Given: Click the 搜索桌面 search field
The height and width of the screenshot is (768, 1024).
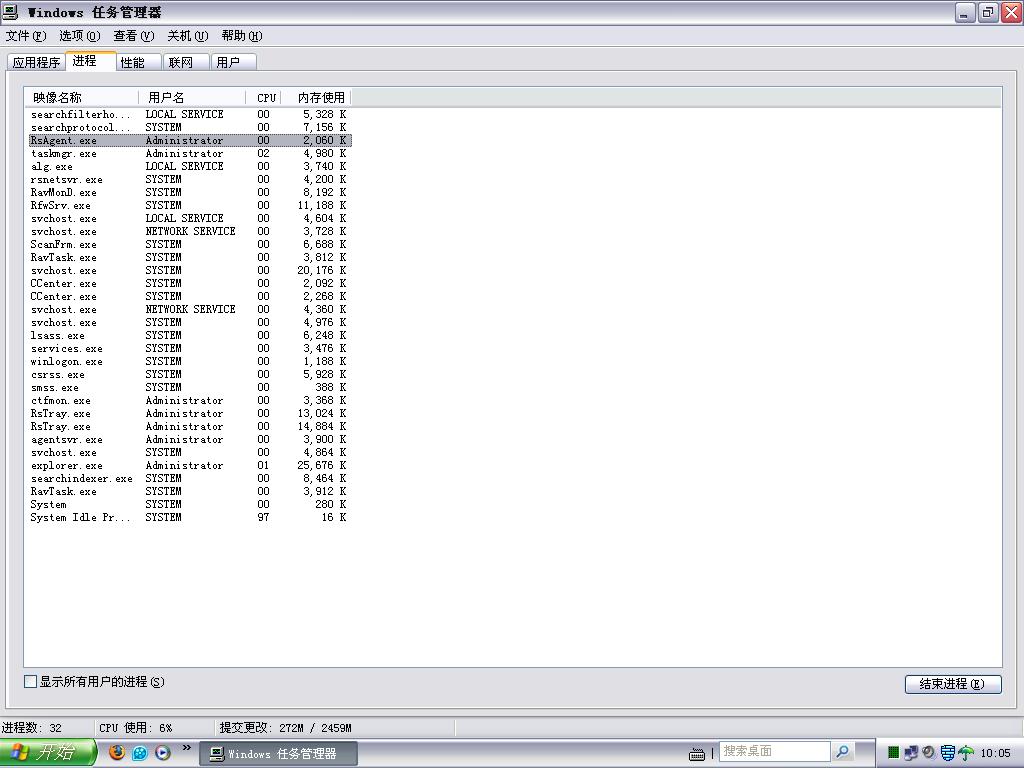Looking at the screenshot, I should pyautogui.click(x=775, y=752).
